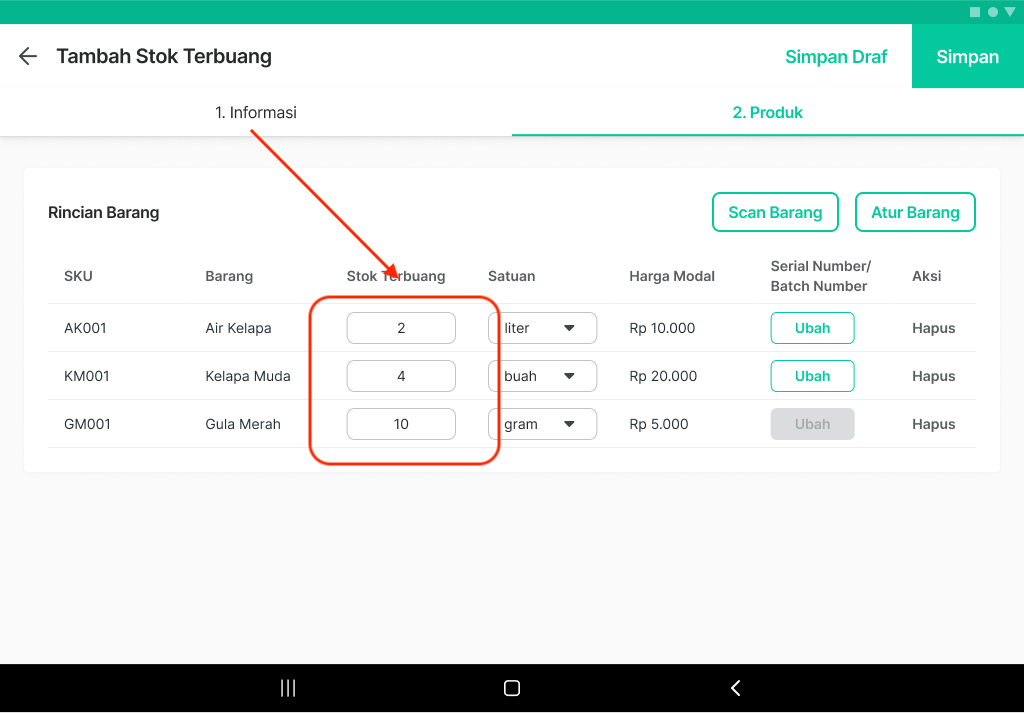Click the item name Air Kelapa
1024x713 pixels.
[x=238, y=328]
